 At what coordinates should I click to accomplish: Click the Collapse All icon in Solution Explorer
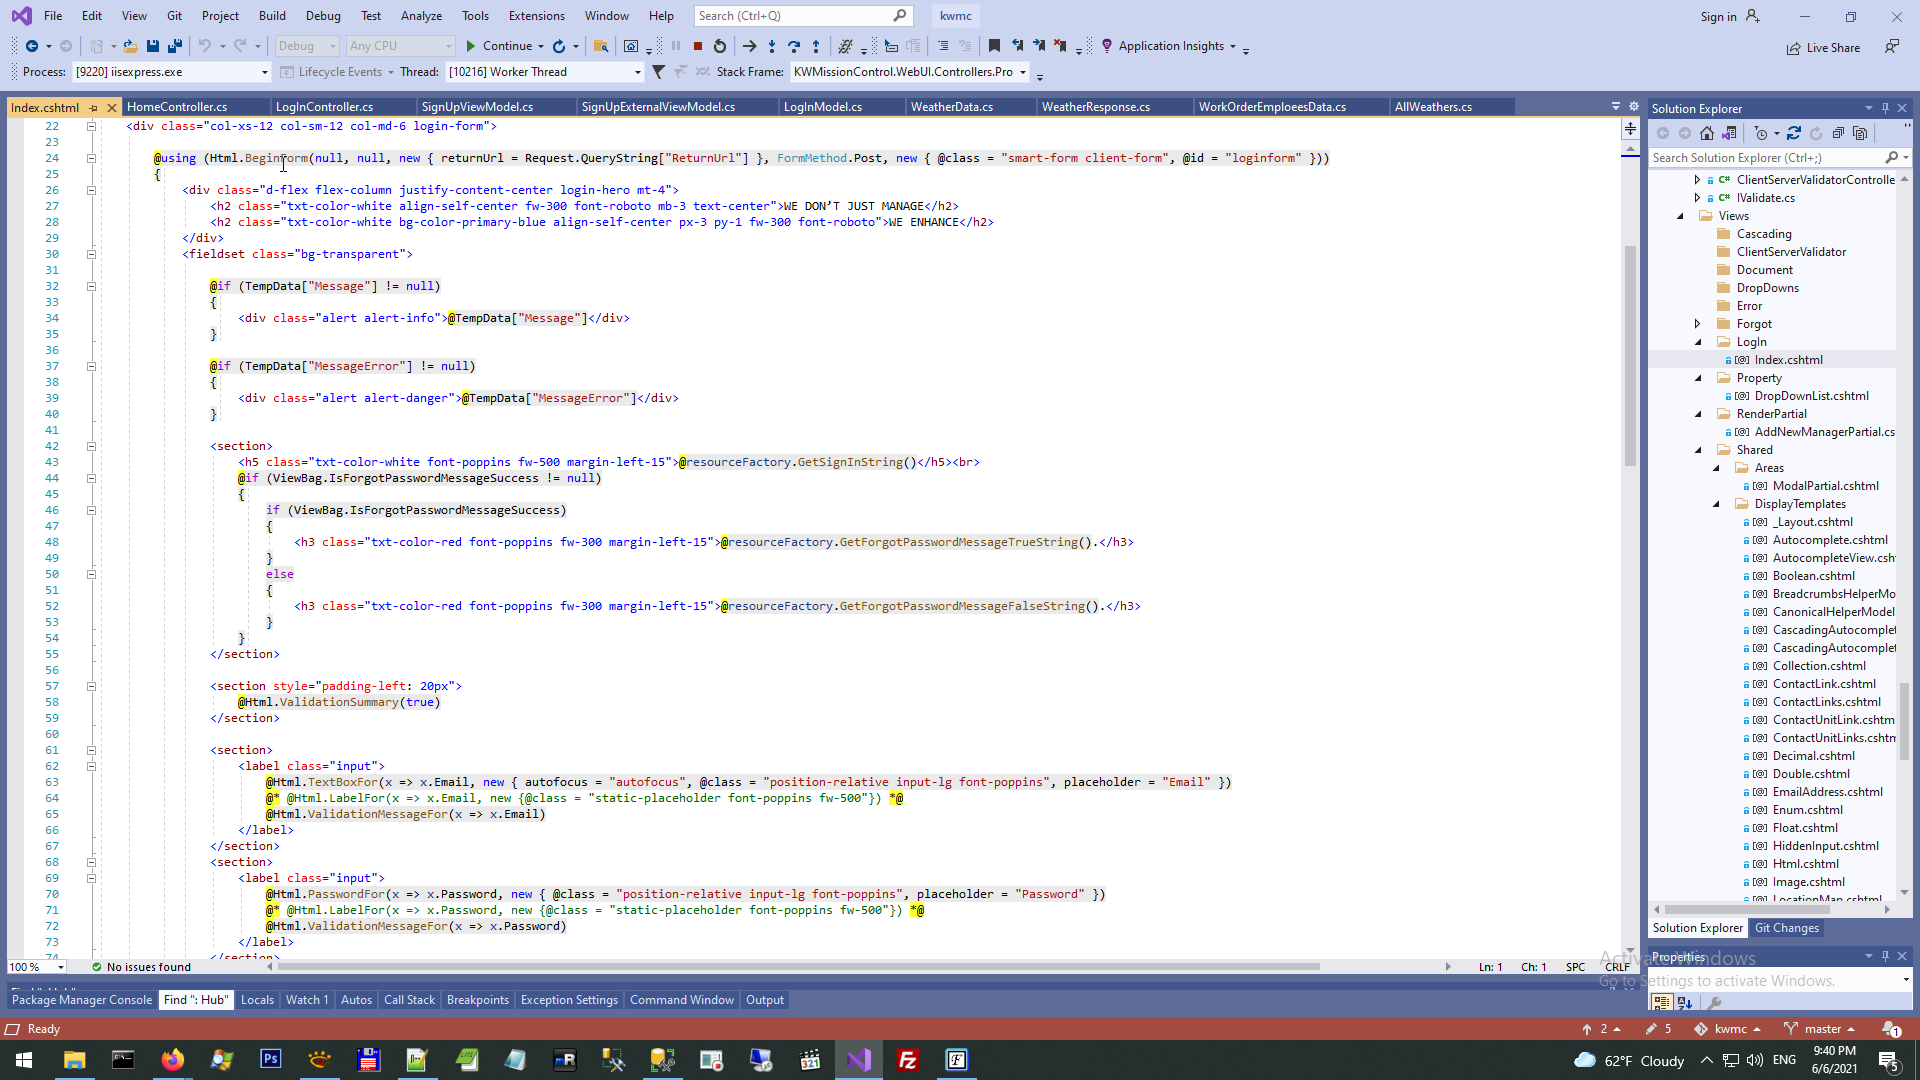pos(1838,133)
